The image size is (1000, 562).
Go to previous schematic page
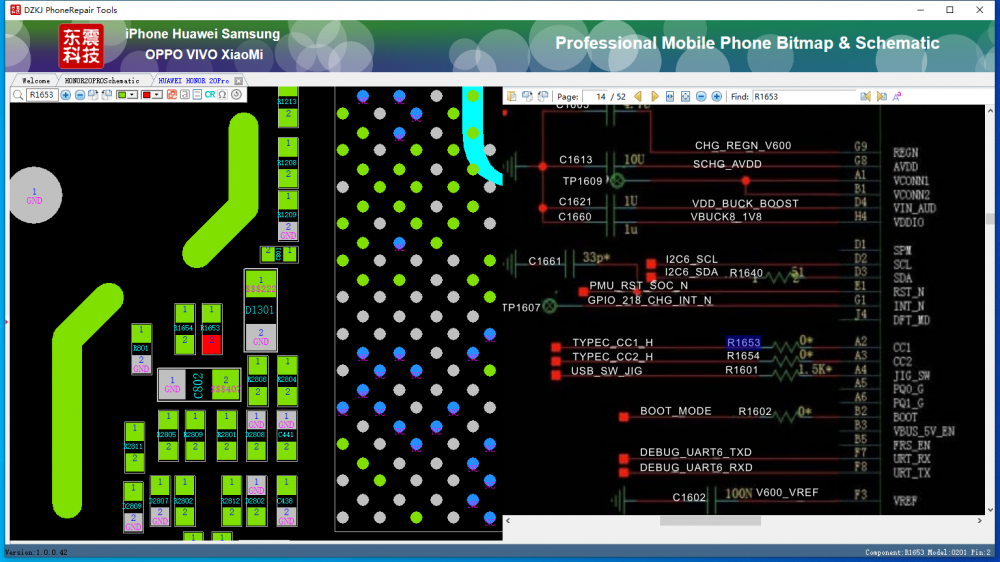tap(638, 96)
